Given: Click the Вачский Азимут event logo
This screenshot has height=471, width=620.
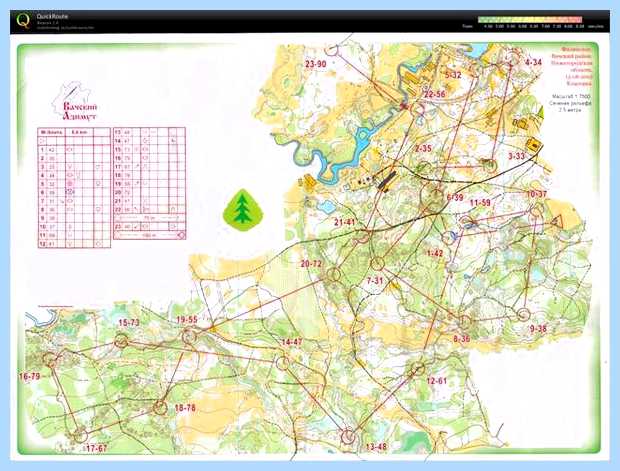Looking at the screenshot, I should pos(75,101).
